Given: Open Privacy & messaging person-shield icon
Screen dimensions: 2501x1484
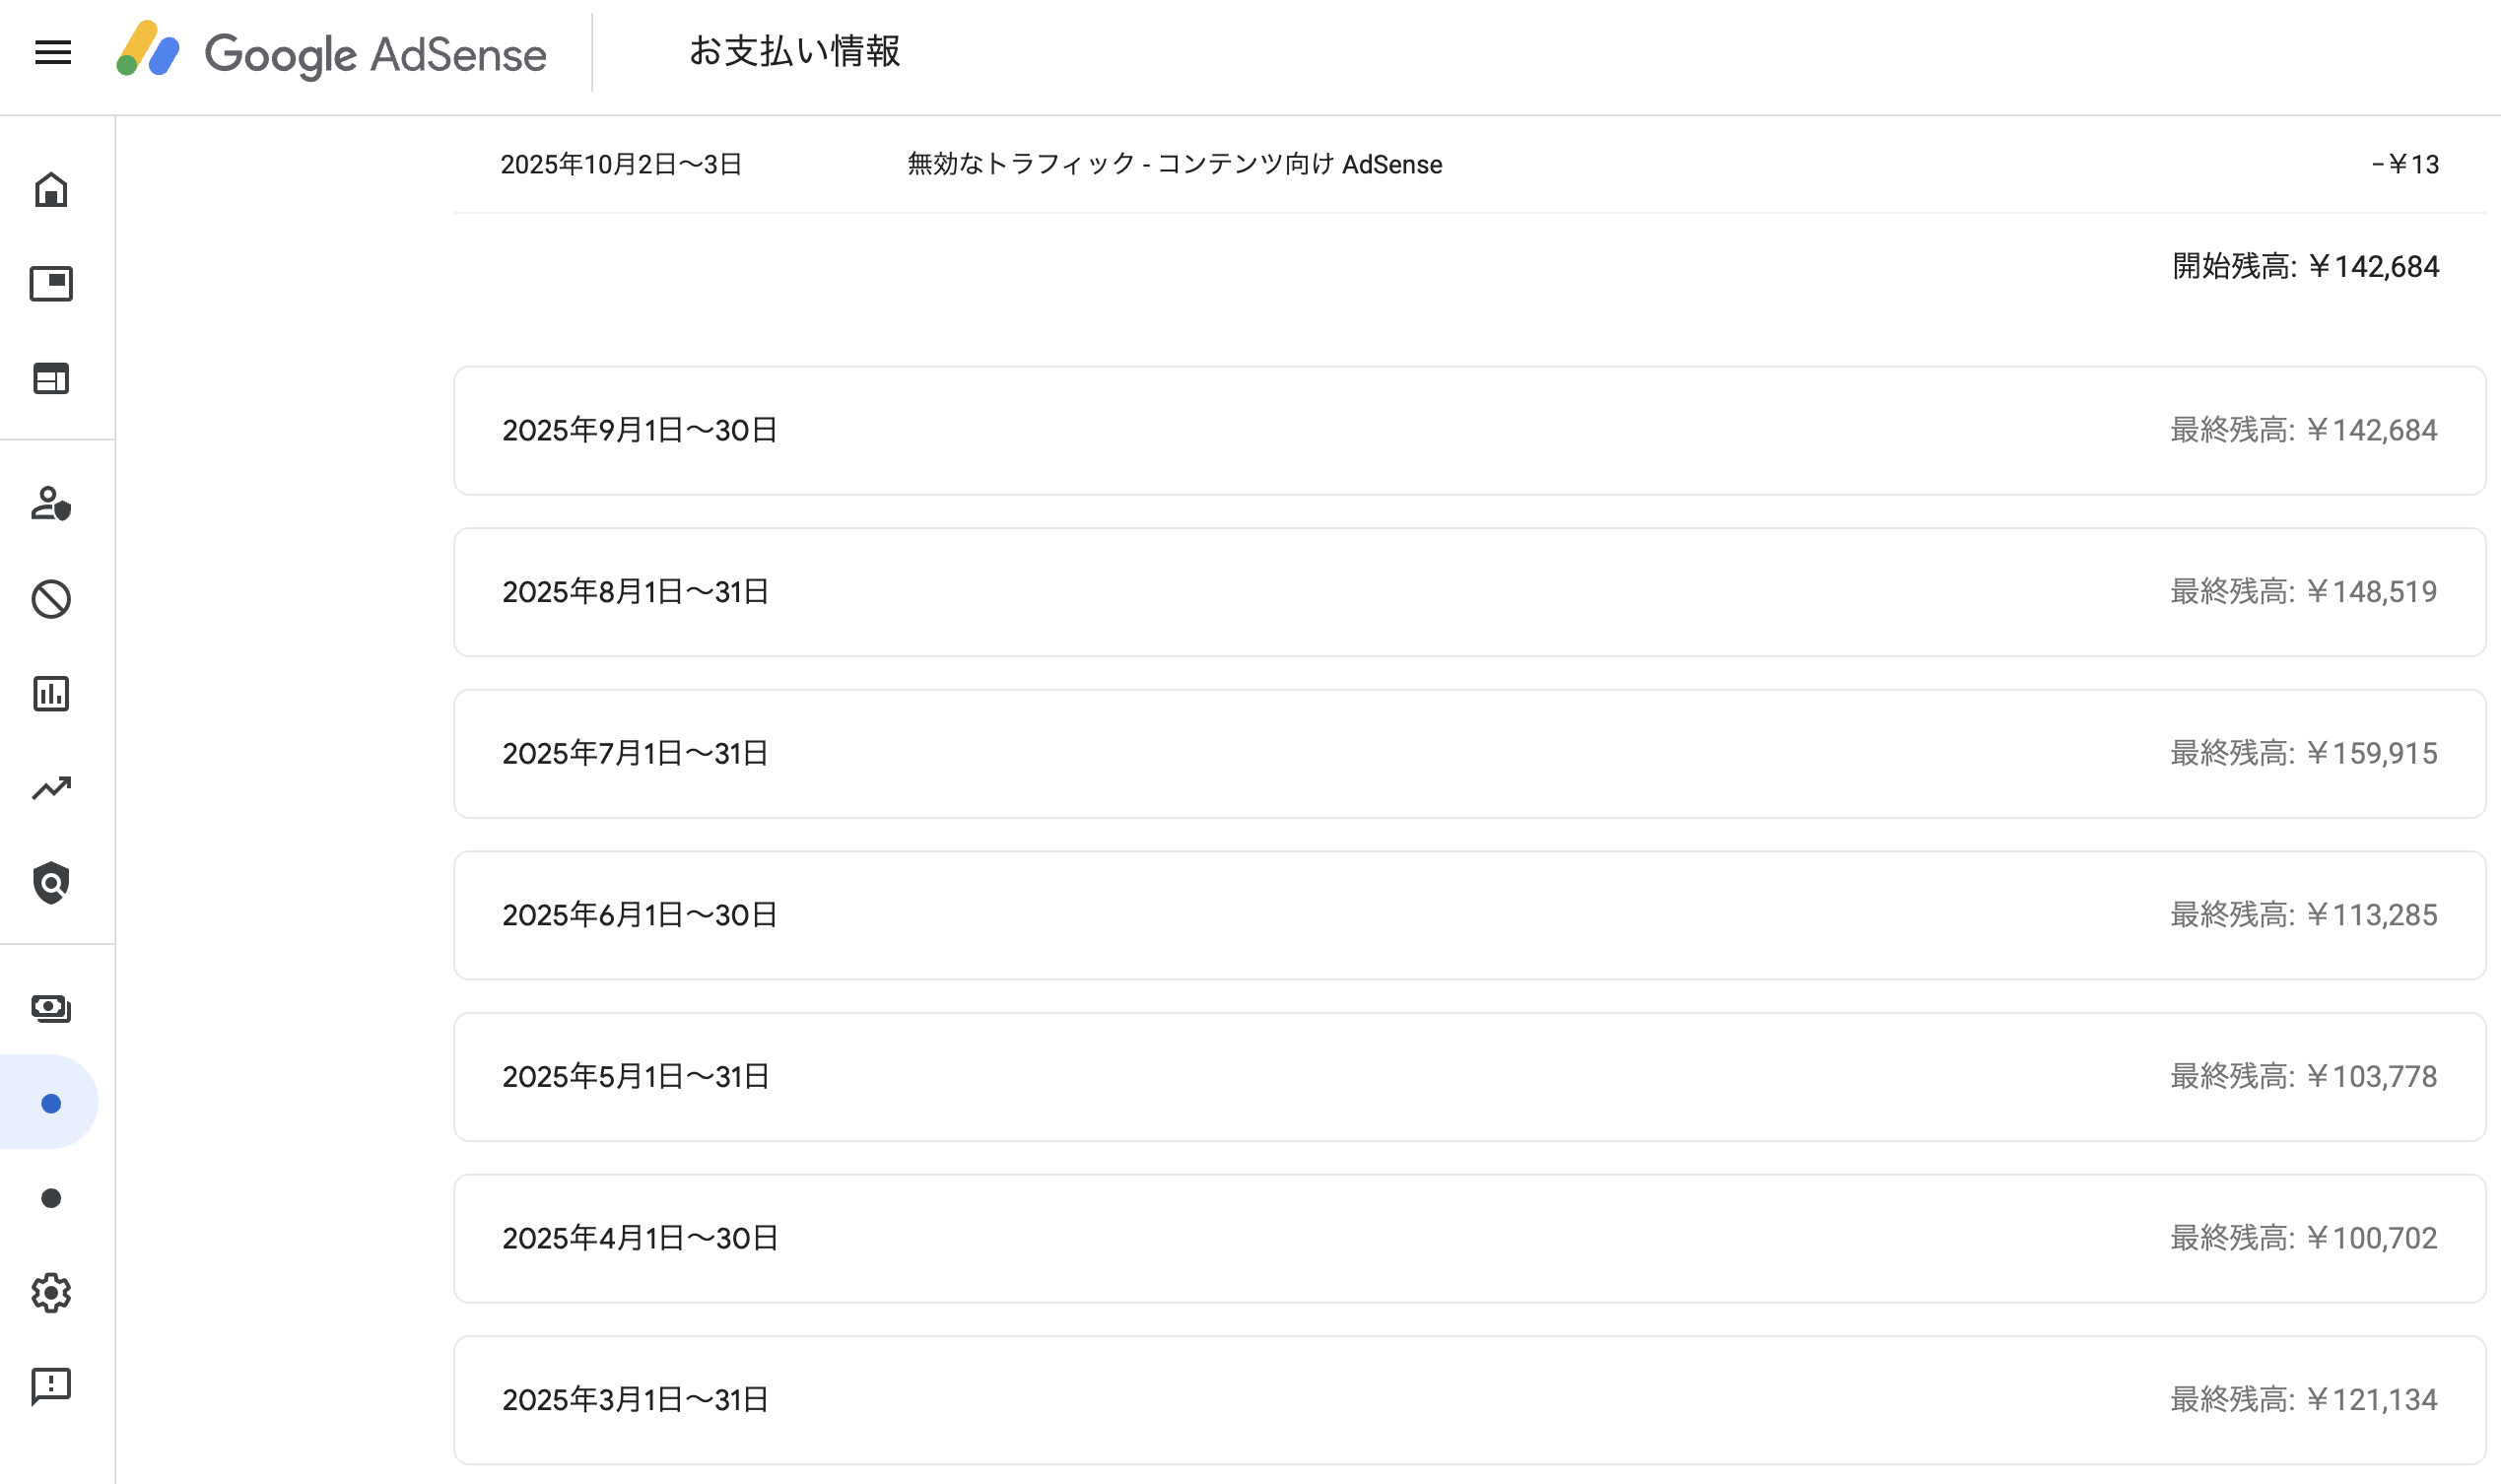Looking at the screenshot, I should [51, 503].
